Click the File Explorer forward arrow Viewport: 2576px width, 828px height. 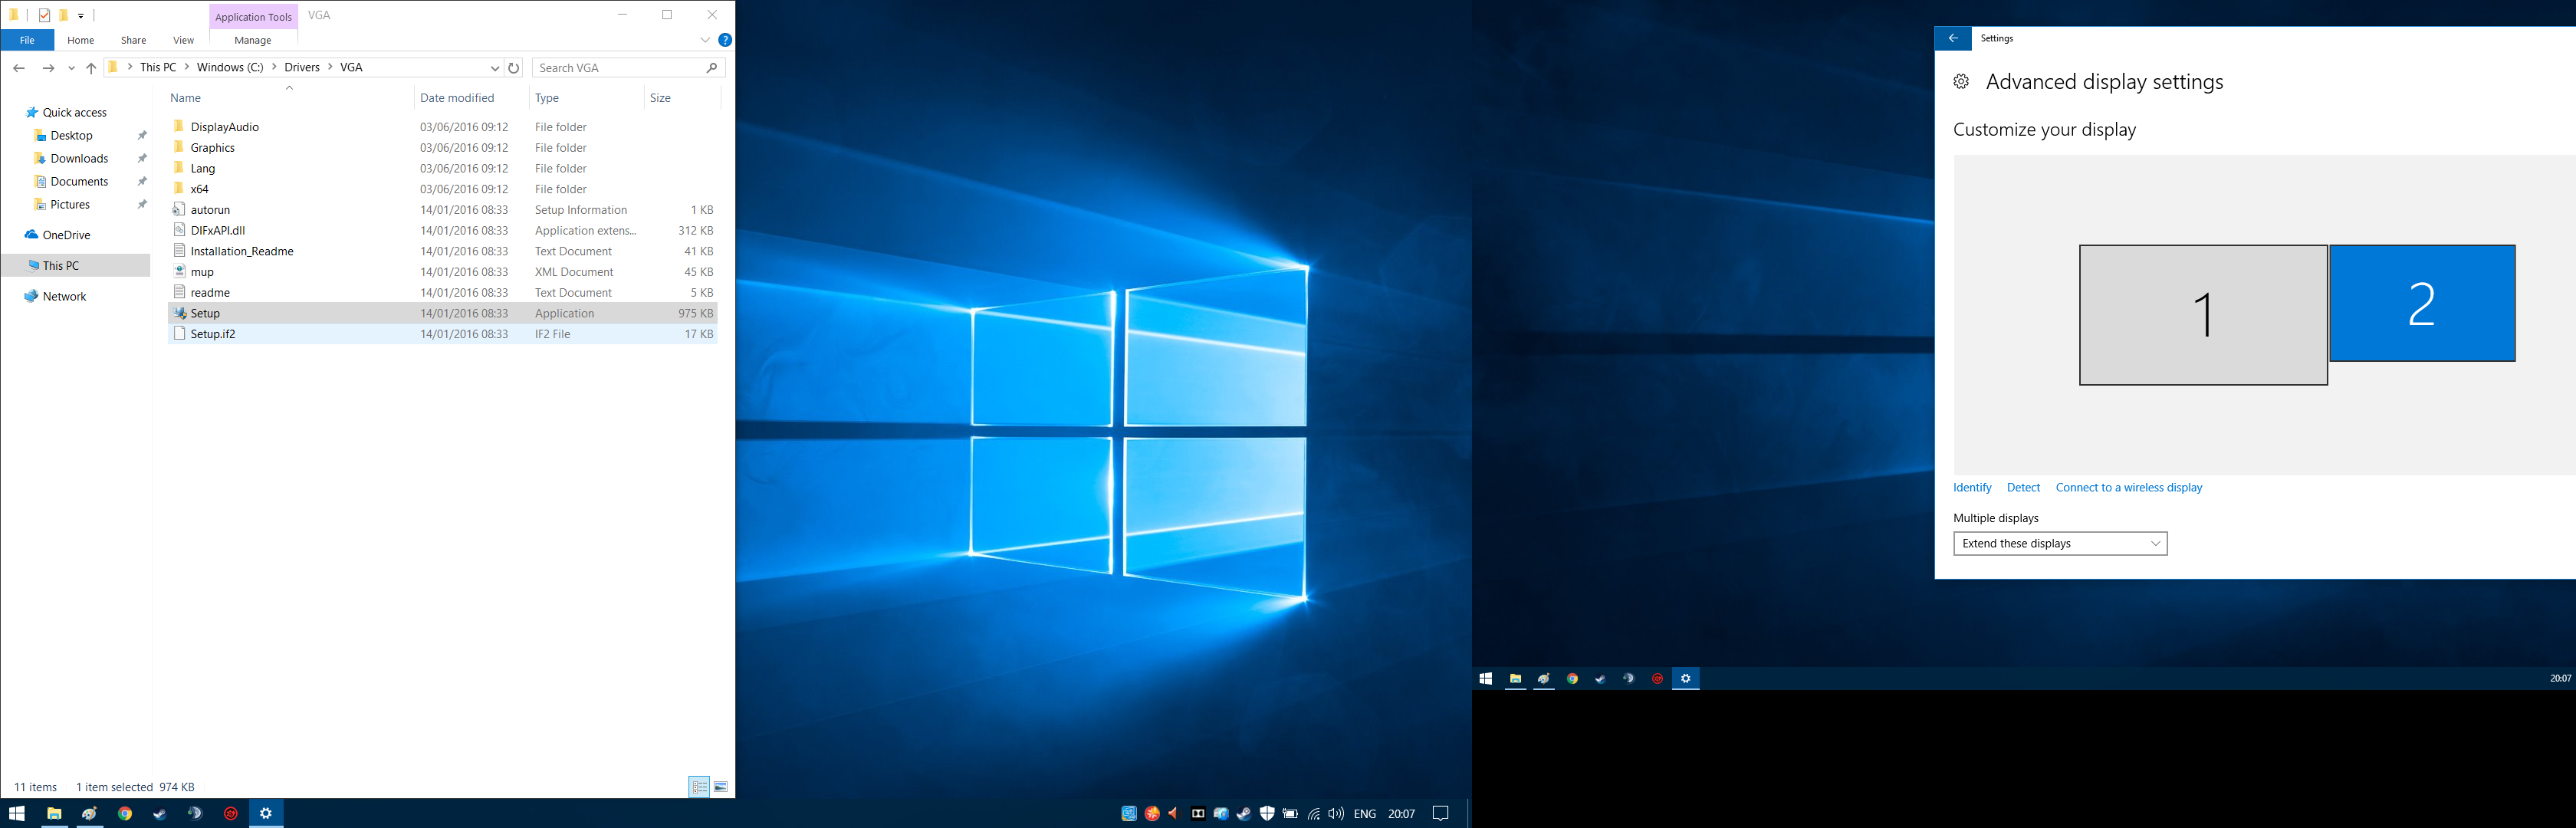click(x=48, y=68)
